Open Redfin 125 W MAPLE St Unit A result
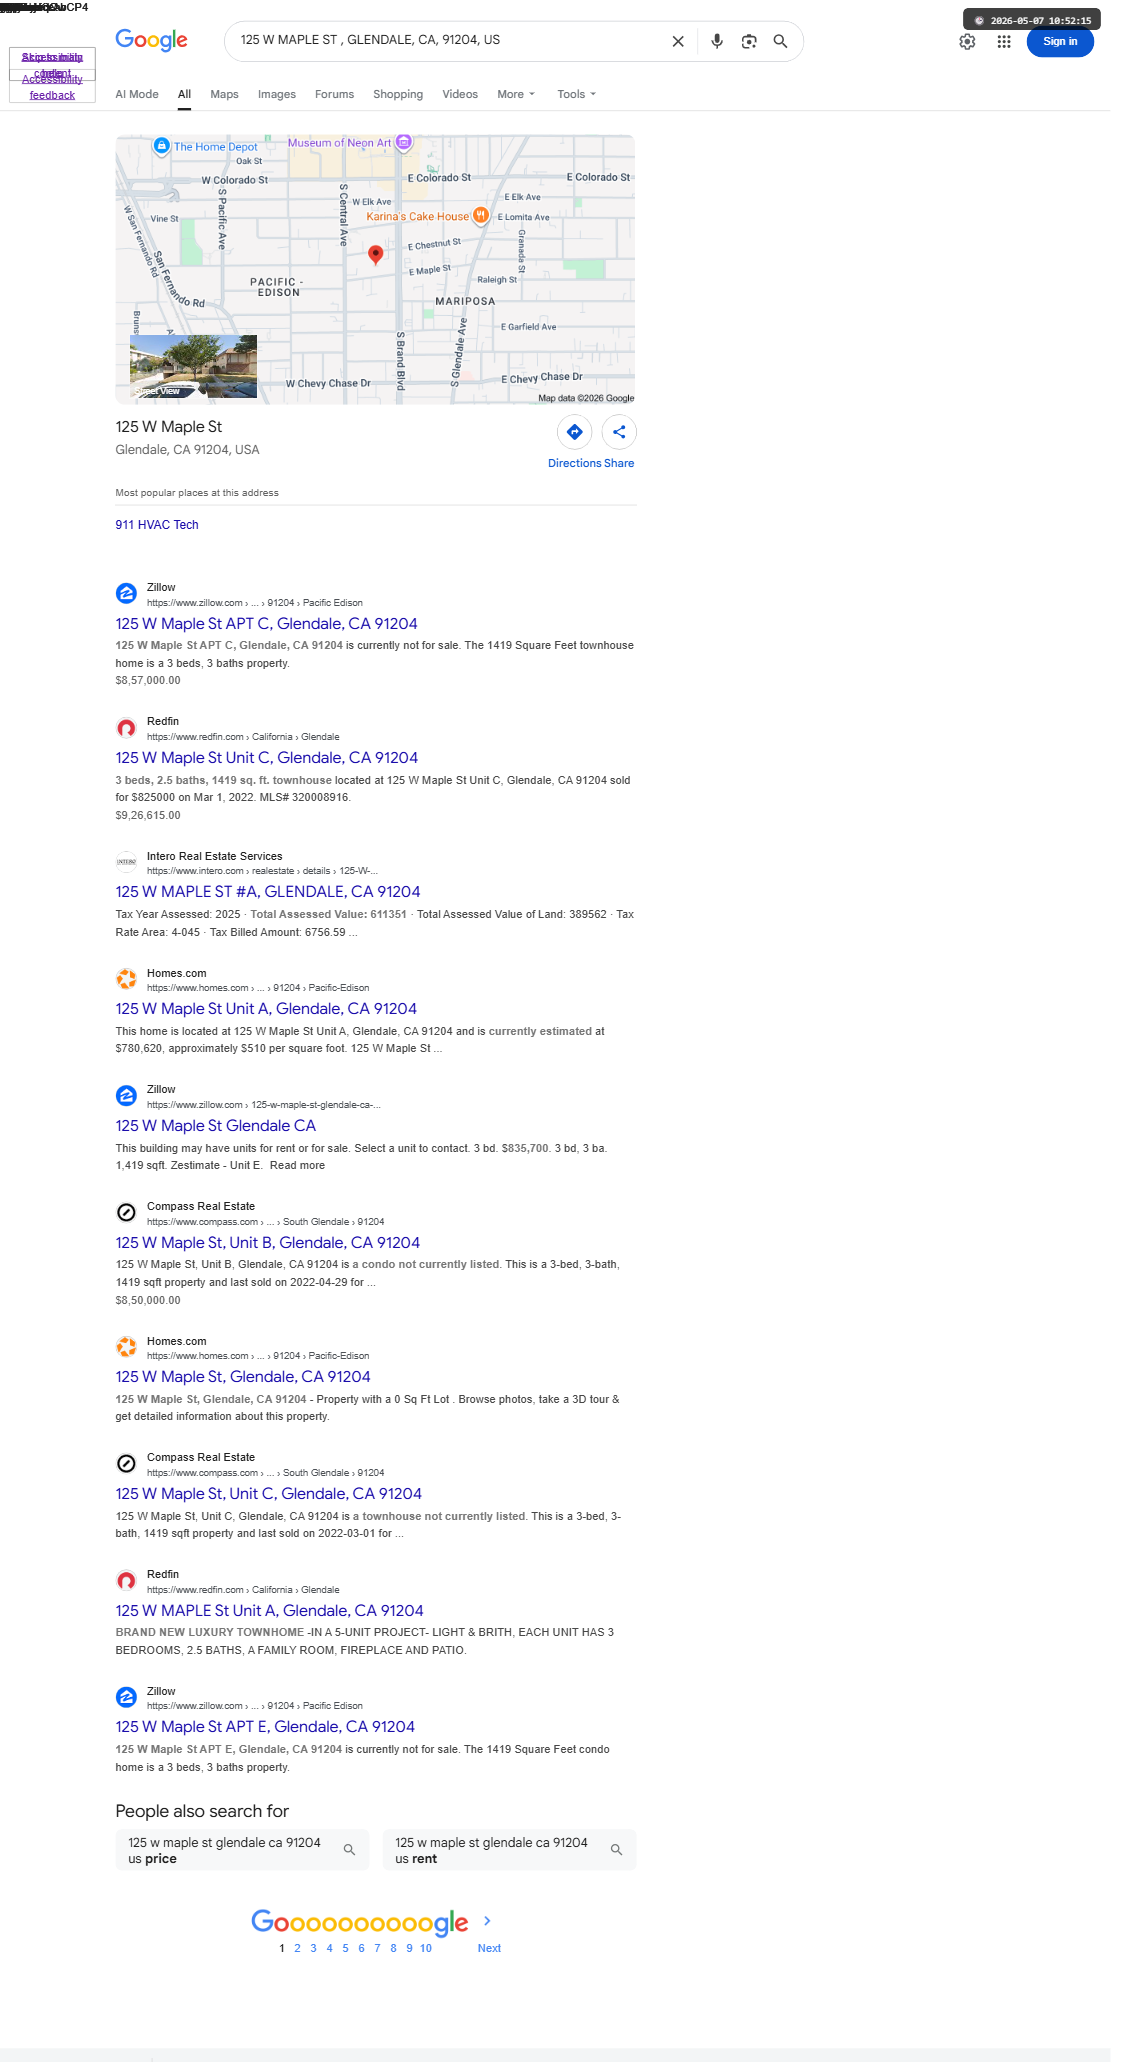 point(269,1611)
